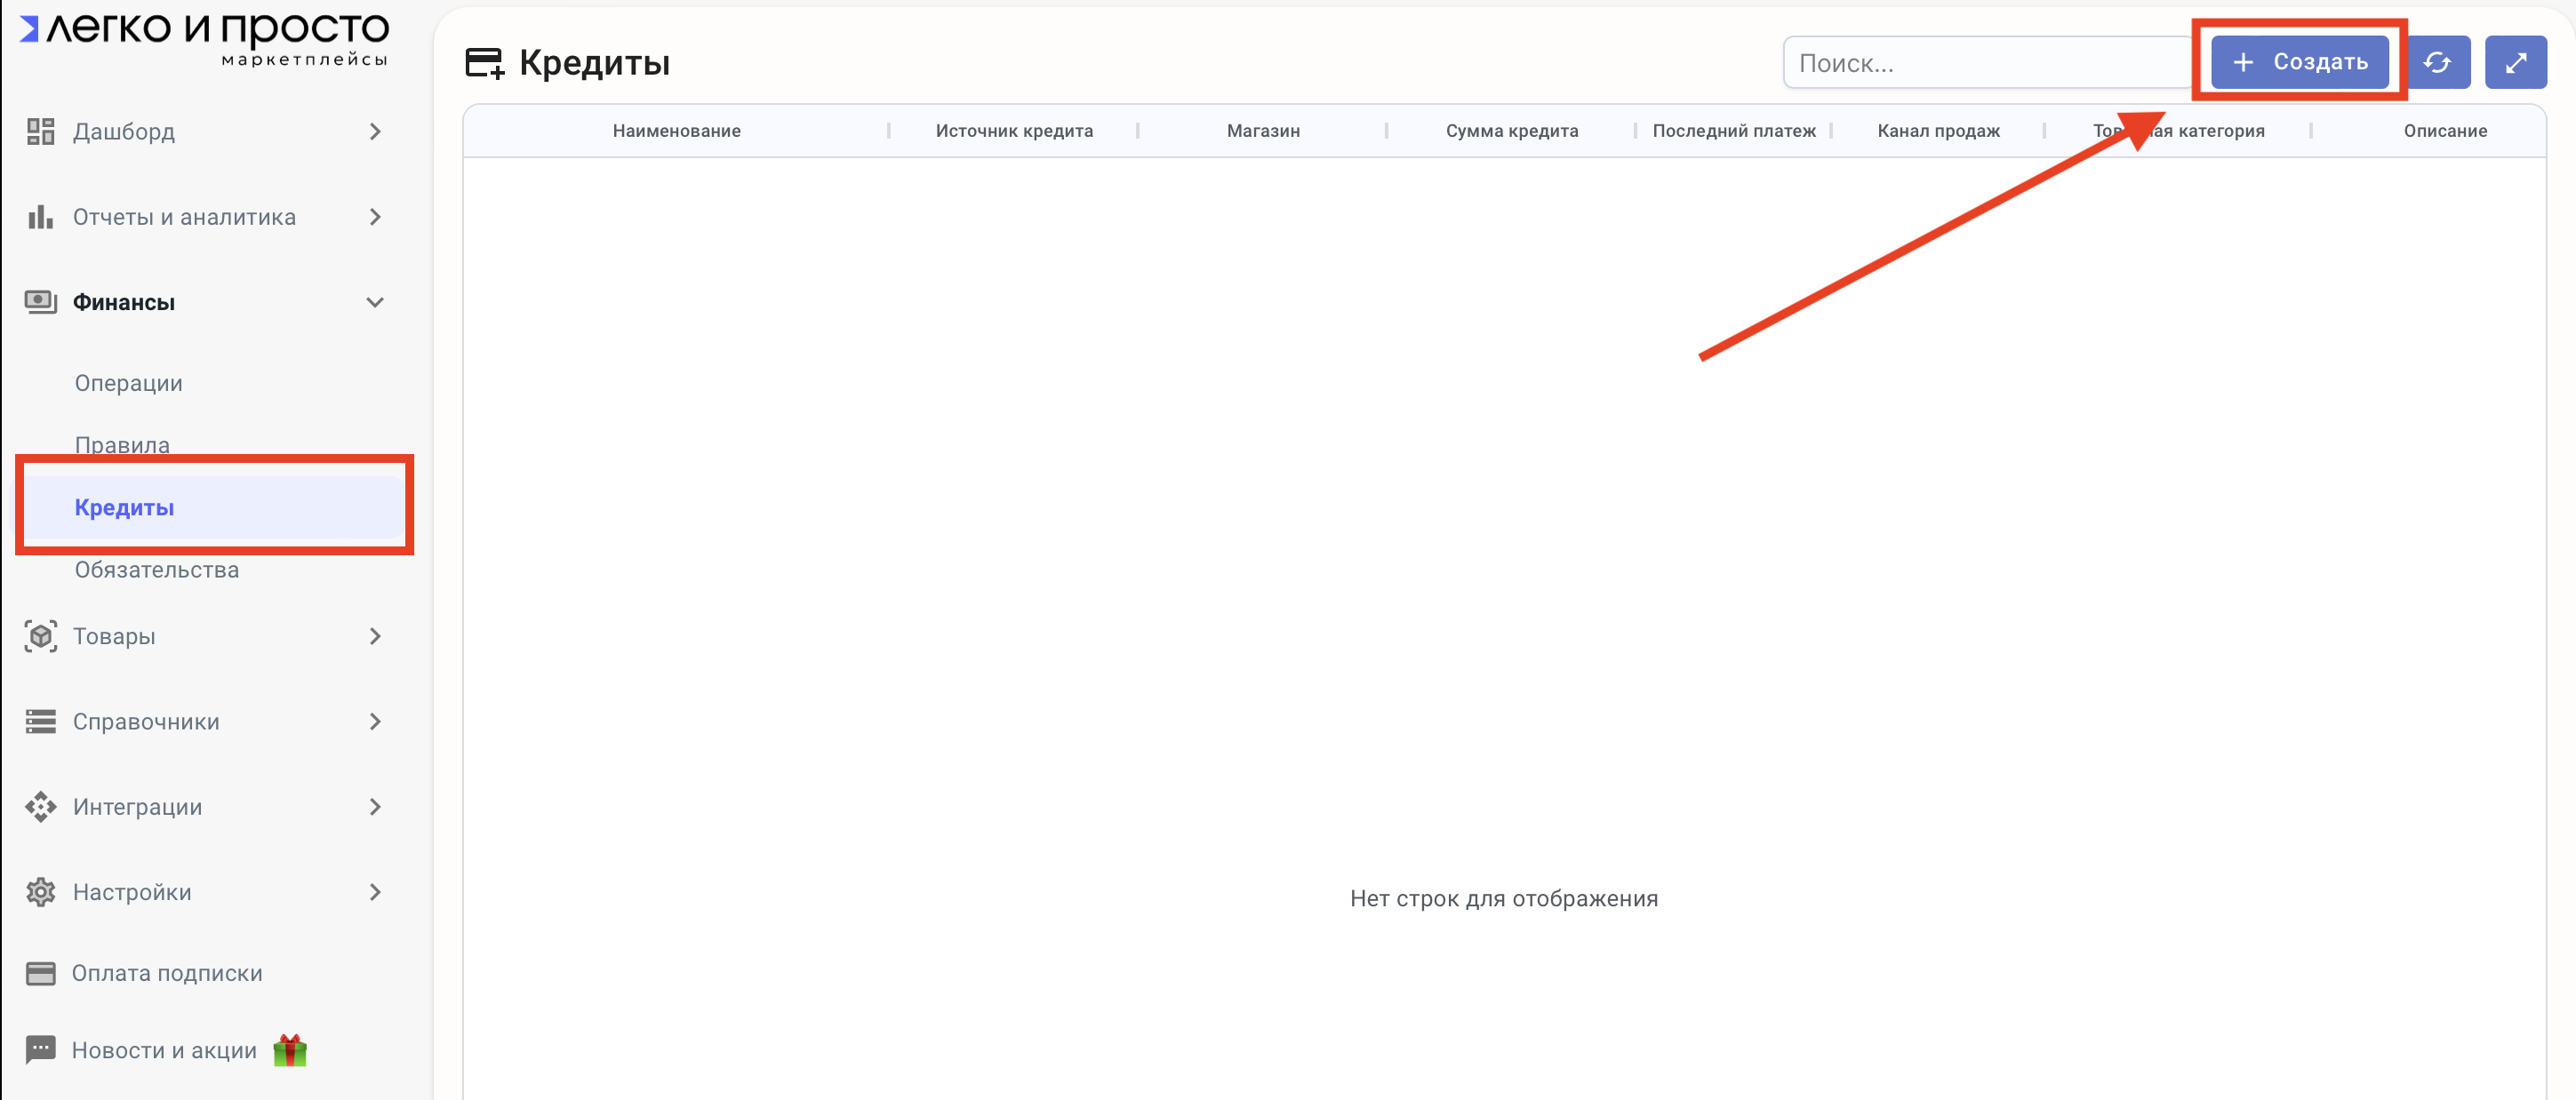Image resolution: width=2576 pixels, height=1100 pixels.
Task: Click the Products box icon
Action: 40,636
